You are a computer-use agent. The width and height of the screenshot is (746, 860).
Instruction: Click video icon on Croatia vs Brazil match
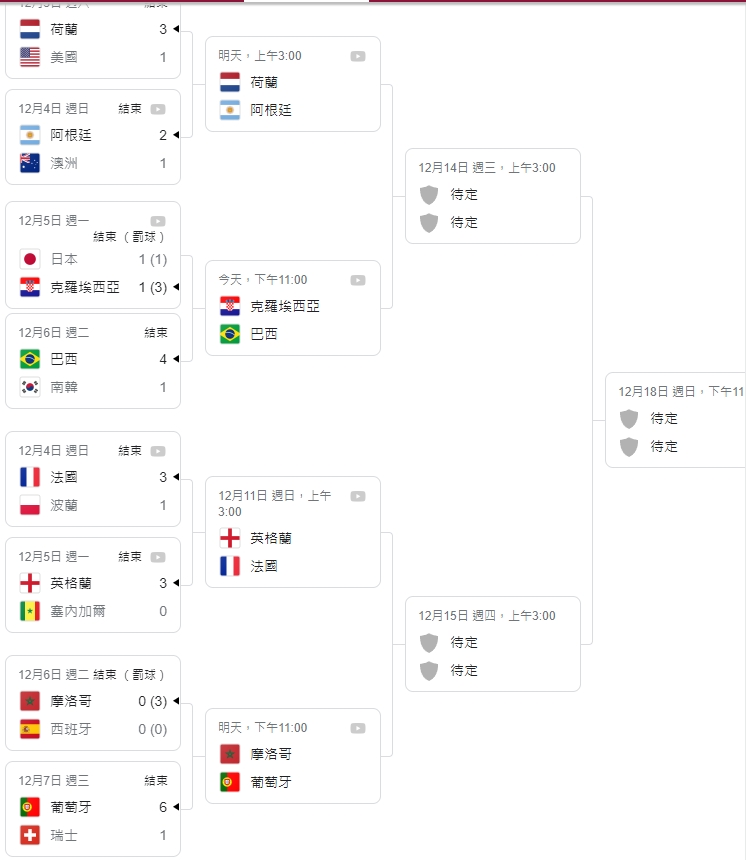(358, 280)
